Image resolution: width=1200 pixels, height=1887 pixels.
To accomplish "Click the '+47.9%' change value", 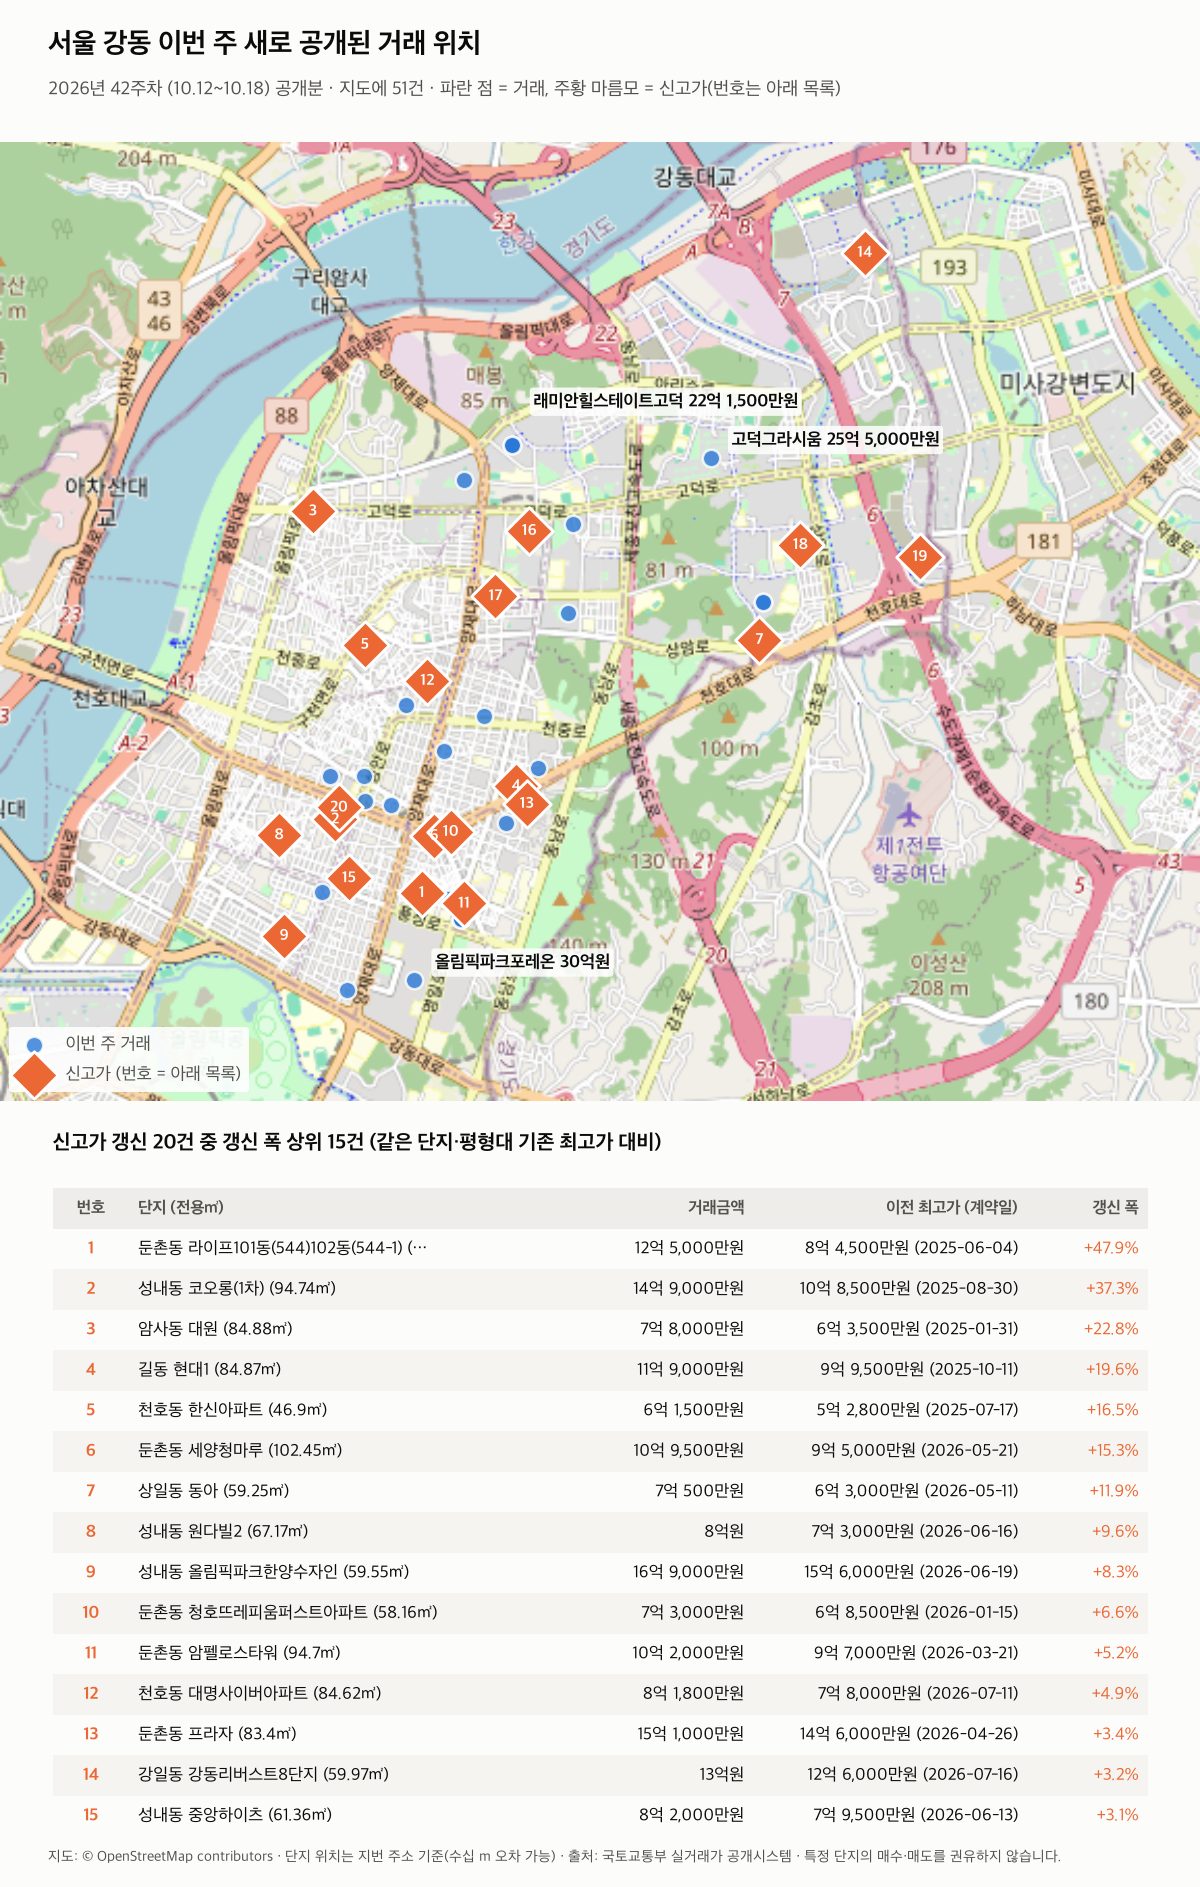I will click(x=1111, y=1248).
